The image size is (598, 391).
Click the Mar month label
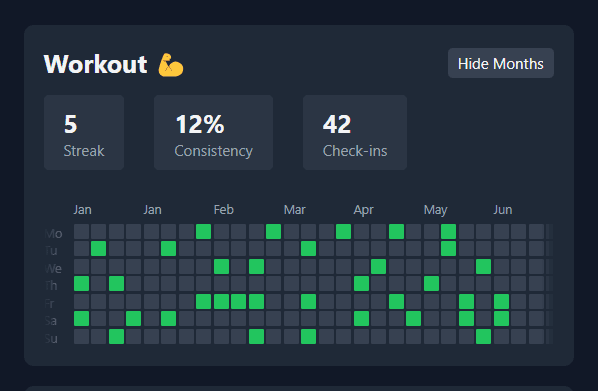pos(294,209)
